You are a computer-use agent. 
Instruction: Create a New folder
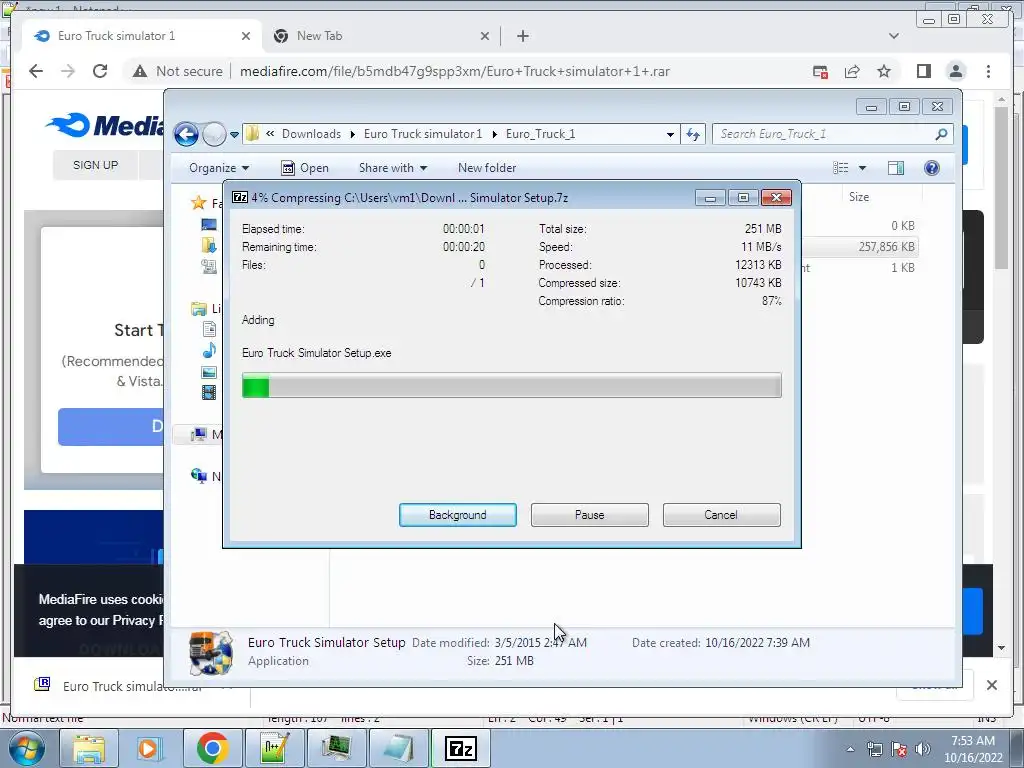[487, 168]
